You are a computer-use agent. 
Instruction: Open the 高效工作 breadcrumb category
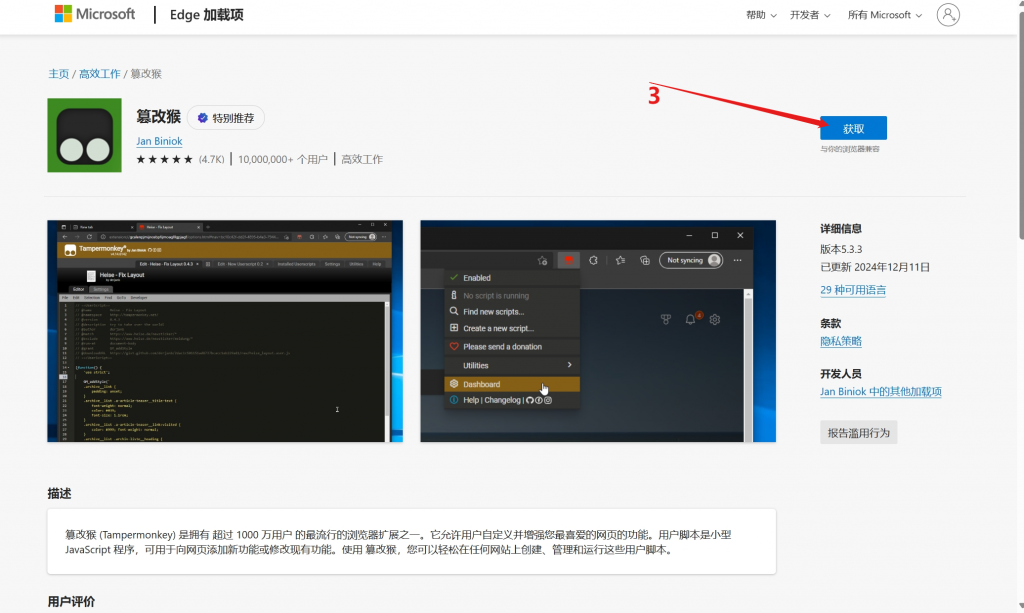pyautogui.click(x=99, y=74)
